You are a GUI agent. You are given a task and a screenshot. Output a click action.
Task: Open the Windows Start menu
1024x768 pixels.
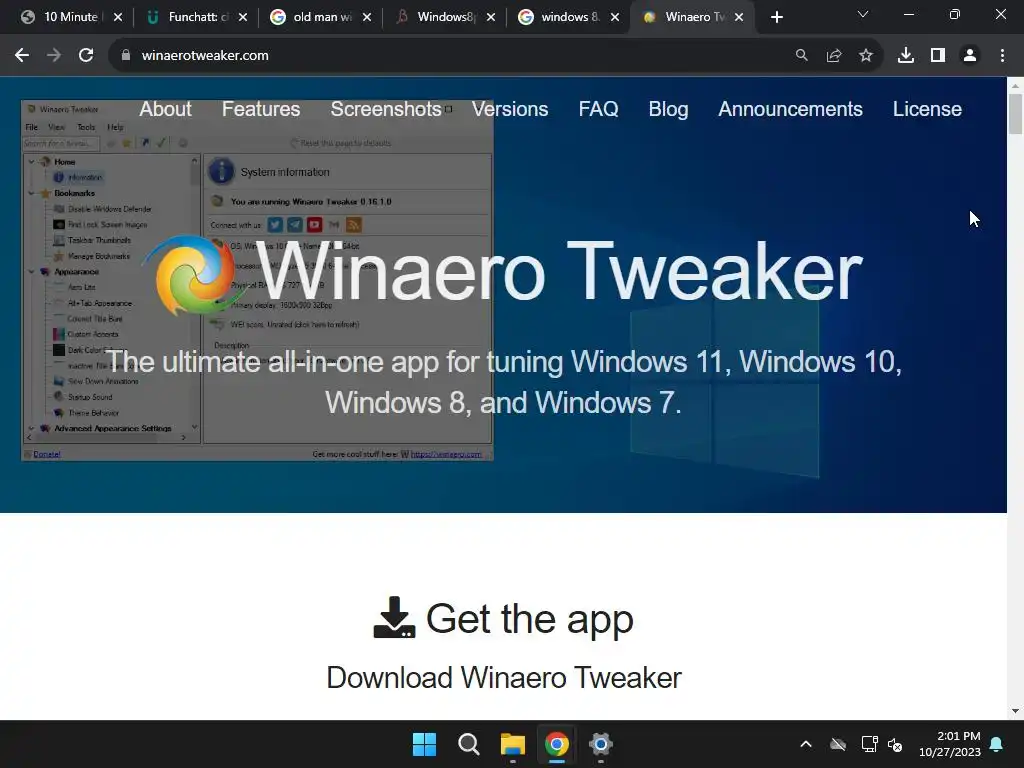coord(424,744)
